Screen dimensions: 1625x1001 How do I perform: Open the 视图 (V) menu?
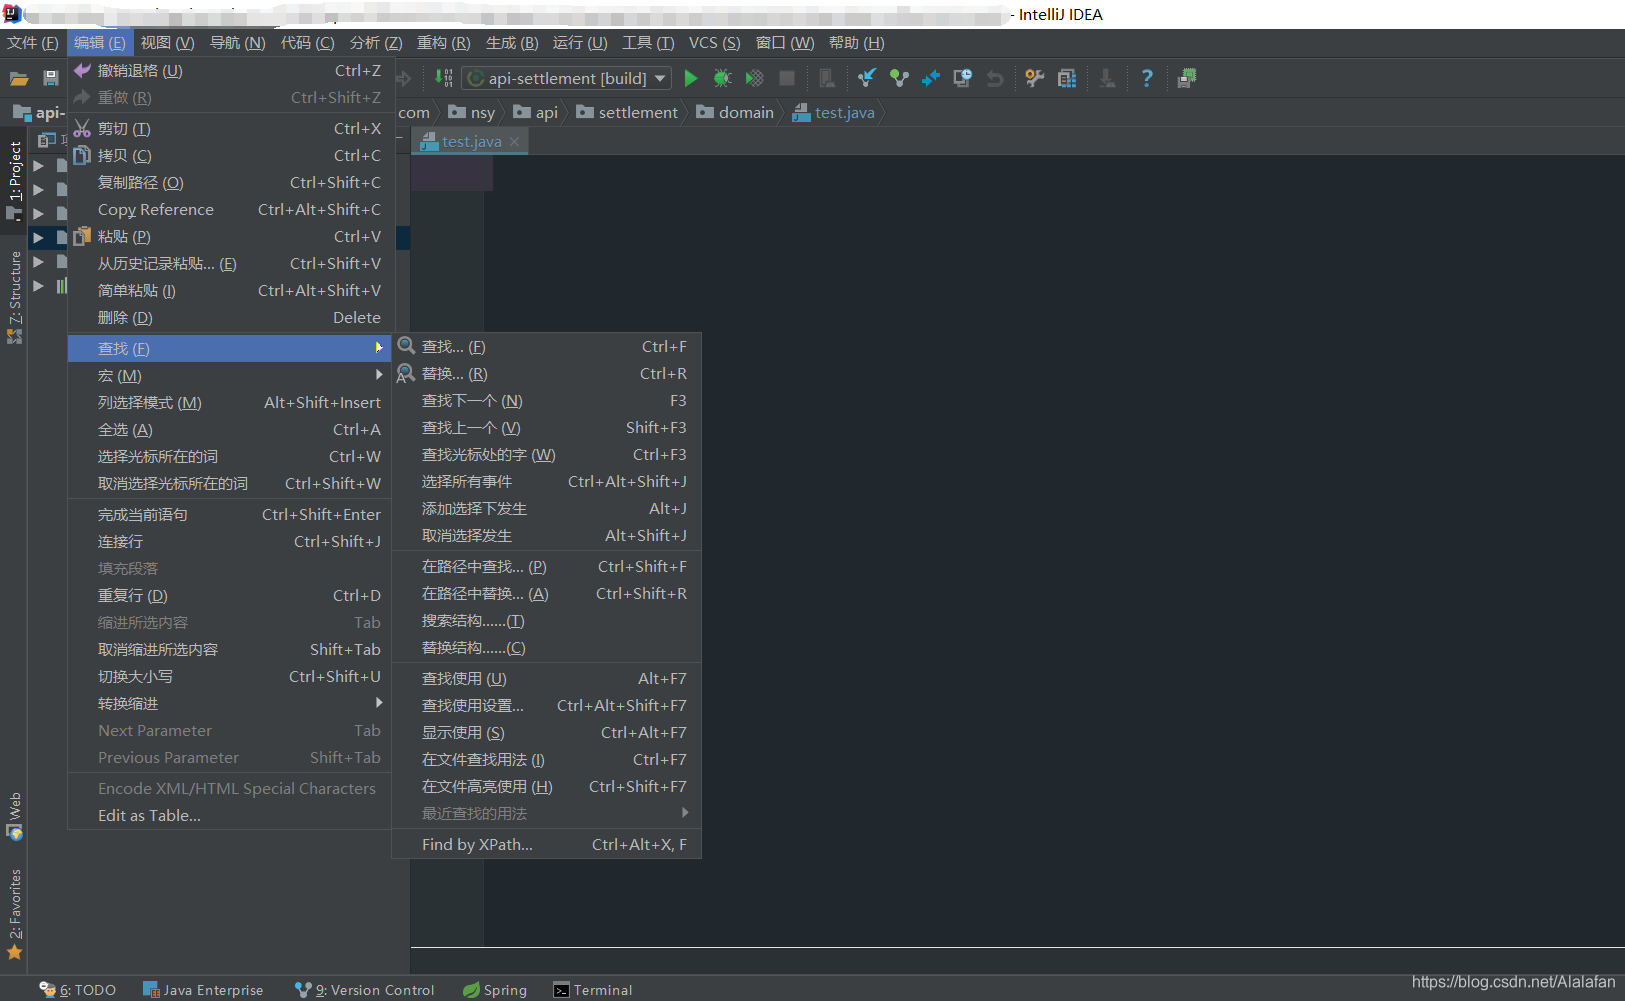167,43
